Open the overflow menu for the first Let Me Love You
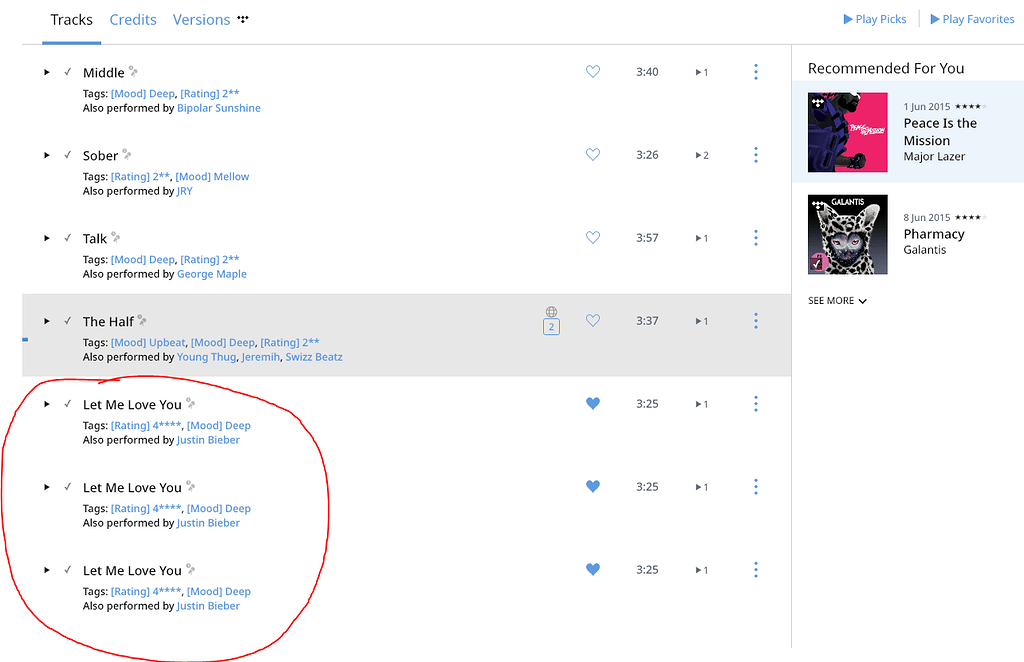 click(x=755, y=403)
